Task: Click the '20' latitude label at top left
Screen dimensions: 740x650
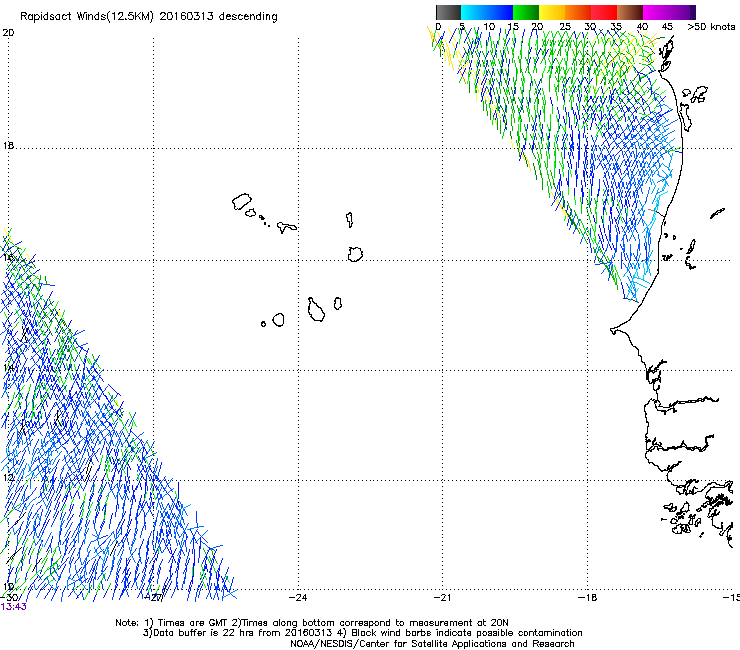Action: pos(8,33)
